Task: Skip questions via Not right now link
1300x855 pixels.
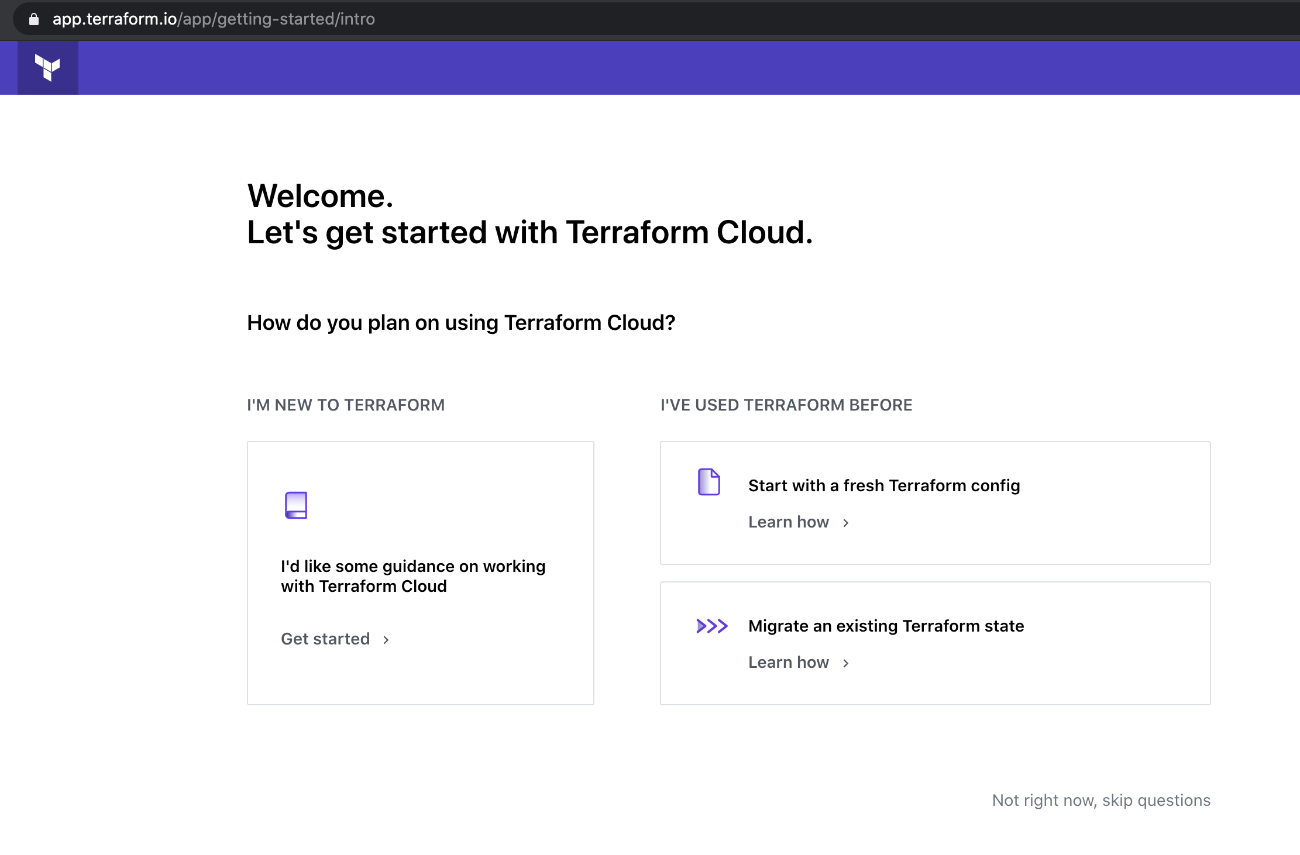Action: [x=1101, y=800]
